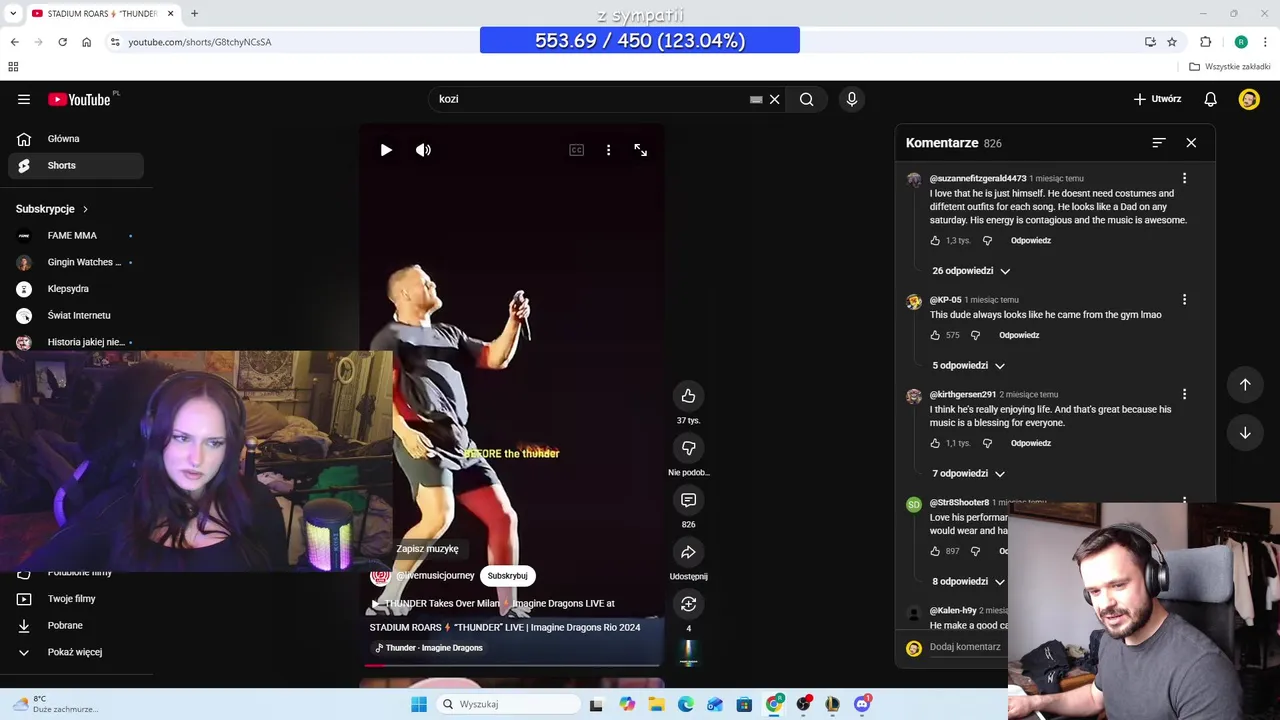
Task: Open the YouTube hamburger guide menu
Action: (x=24, y=99)
